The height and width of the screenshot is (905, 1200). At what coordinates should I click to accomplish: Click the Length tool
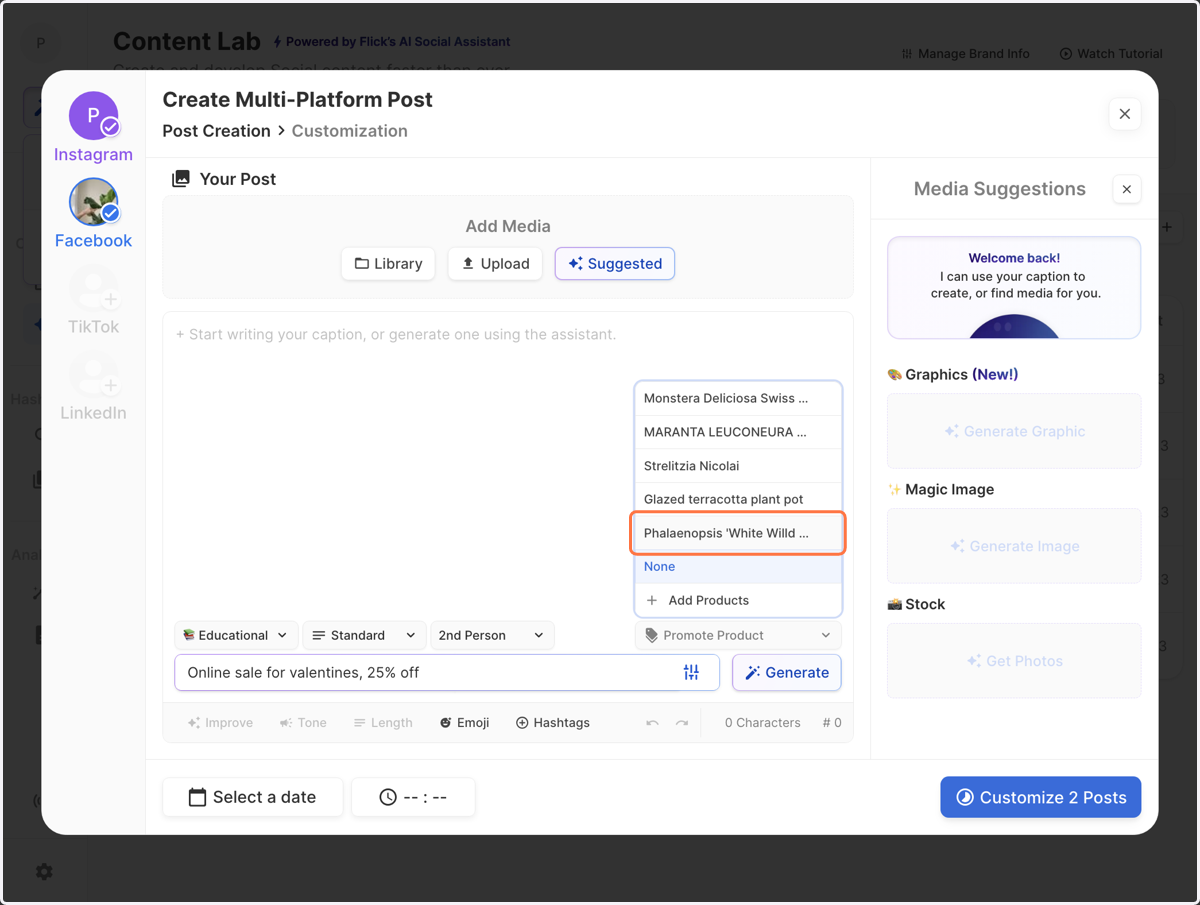(x=383, y=723)
